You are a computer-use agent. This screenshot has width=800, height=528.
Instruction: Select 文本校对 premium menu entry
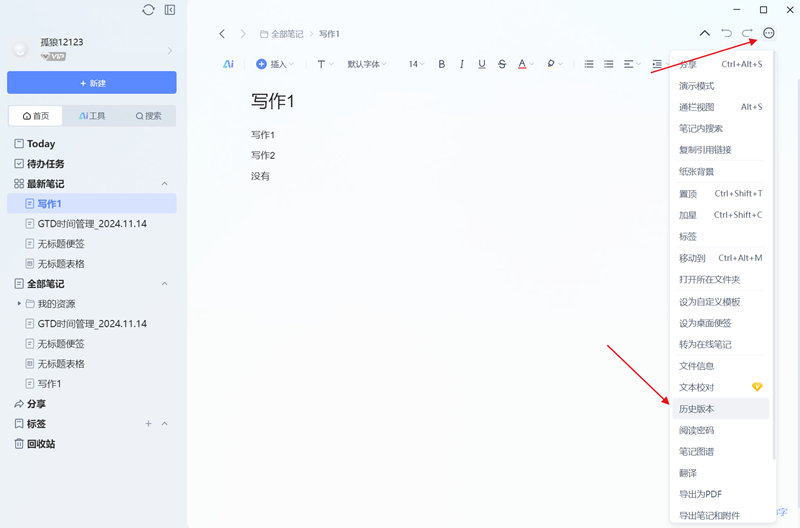coord(720,387)
